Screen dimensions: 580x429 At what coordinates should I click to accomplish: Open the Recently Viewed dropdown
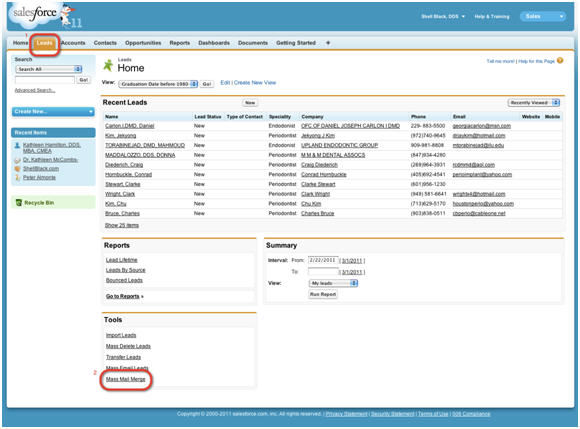[x=533, y=103]
